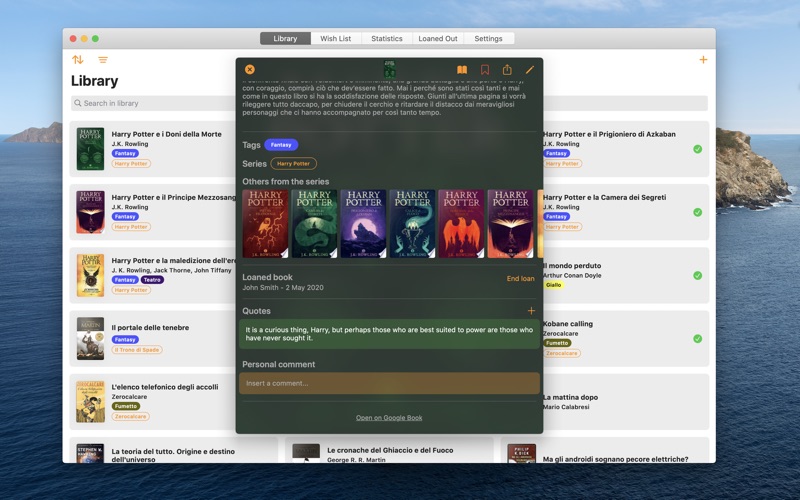This screenshot has height=500, width=800.
Task: Click the Insert a comment field
Action: pos(389,383)
